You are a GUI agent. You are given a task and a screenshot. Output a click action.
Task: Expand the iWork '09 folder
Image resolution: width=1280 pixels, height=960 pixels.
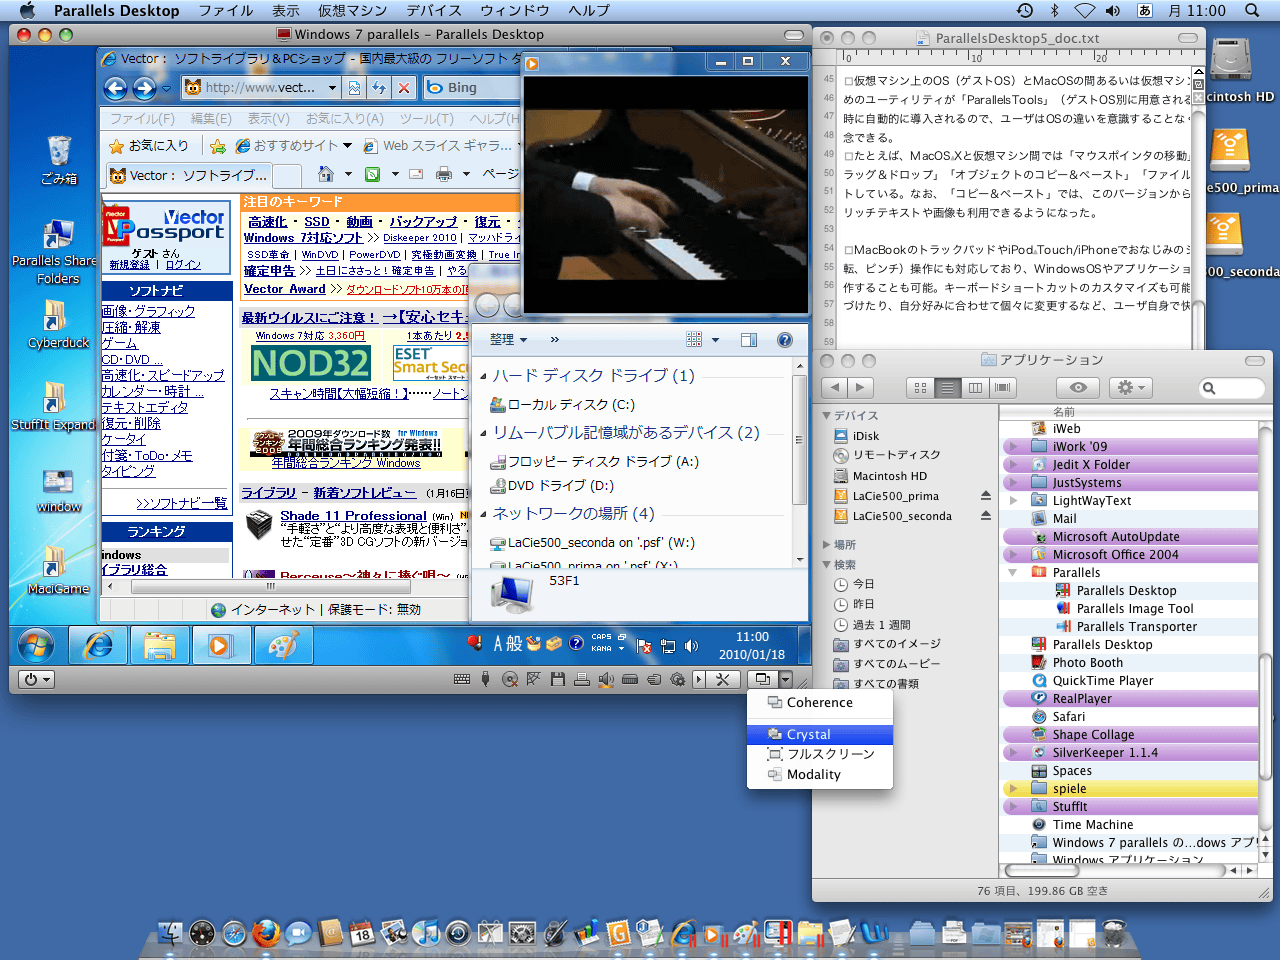point(1013,447)
